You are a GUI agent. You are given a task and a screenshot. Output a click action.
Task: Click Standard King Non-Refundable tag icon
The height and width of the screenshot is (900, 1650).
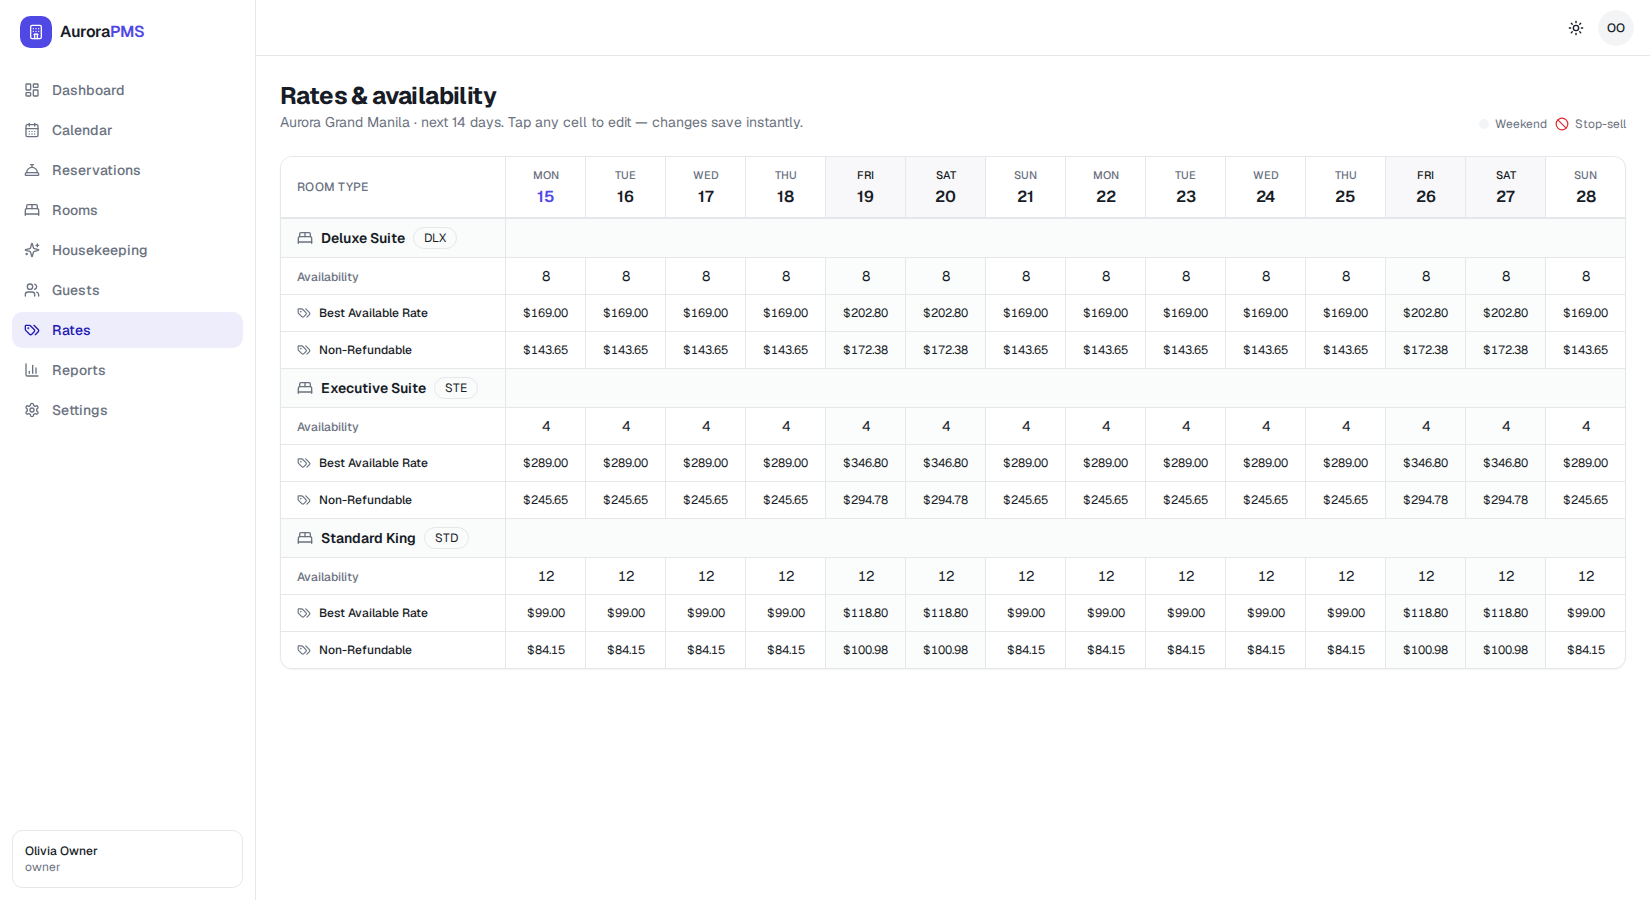tap(304, 650)
